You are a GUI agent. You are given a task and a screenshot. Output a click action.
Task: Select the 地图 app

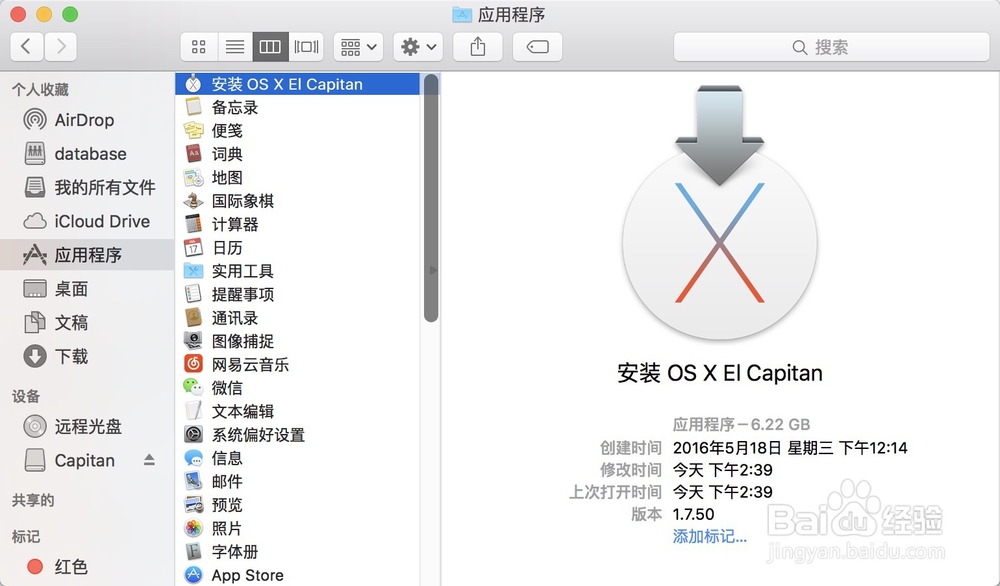point(297,177)
